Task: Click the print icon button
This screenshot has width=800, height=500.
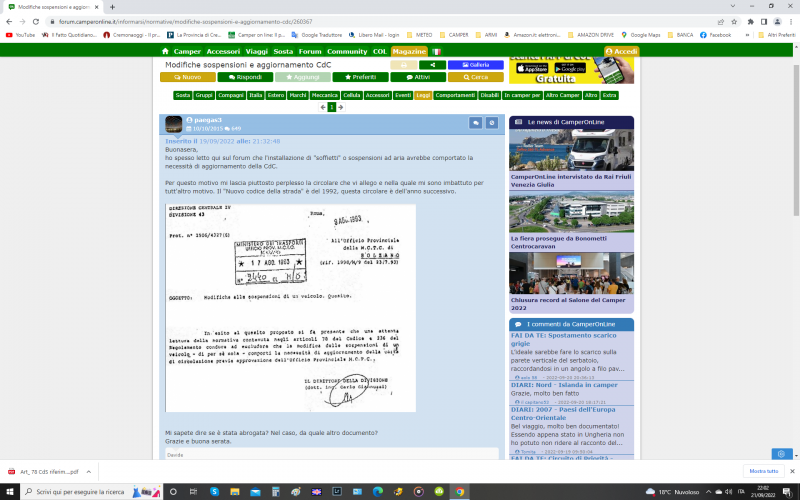Action: click(x=403, y=64)
